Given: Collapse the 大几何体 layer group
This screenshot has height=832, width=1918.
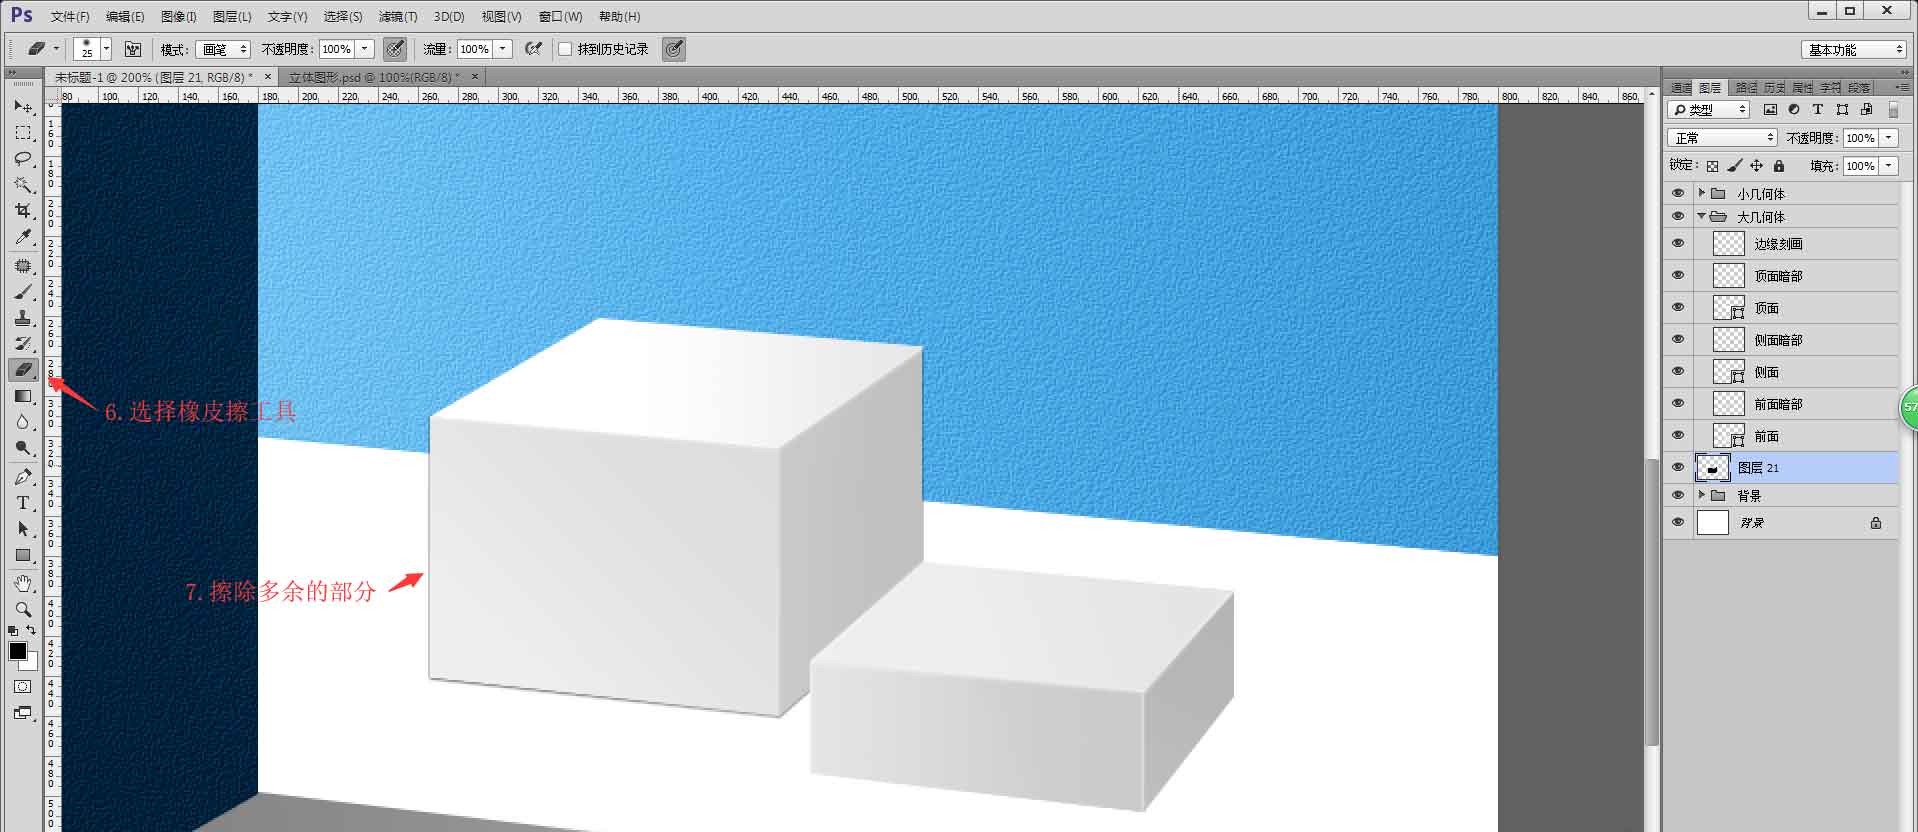Looking at the screenshot, I should coord(1701,216).
